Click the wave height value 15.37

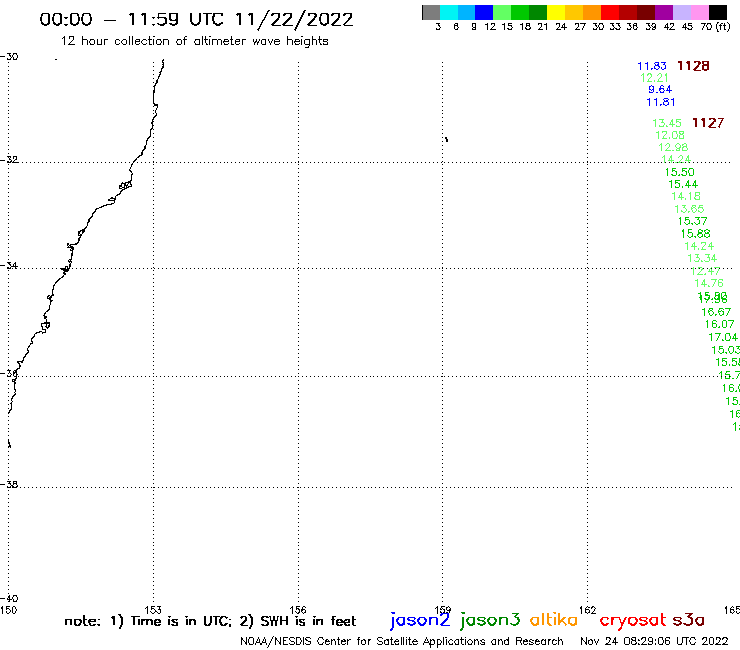point(692,221)
